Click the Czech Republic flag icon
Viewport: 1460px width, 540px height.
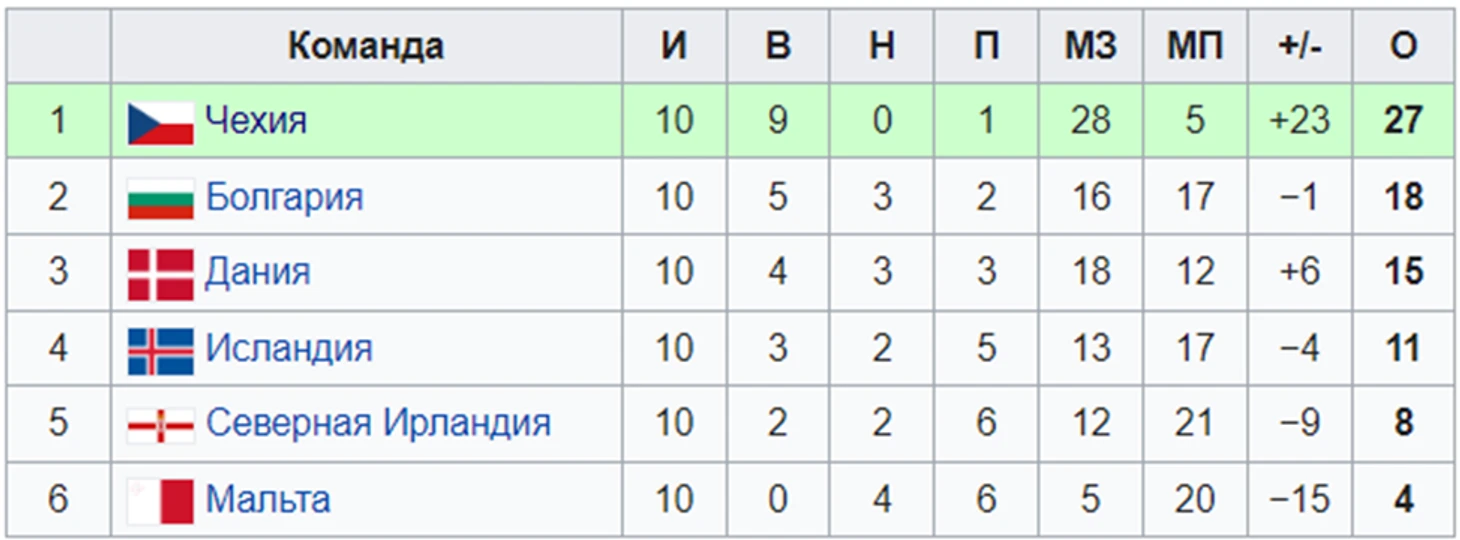pyautogui.click(x=160, y=123)
